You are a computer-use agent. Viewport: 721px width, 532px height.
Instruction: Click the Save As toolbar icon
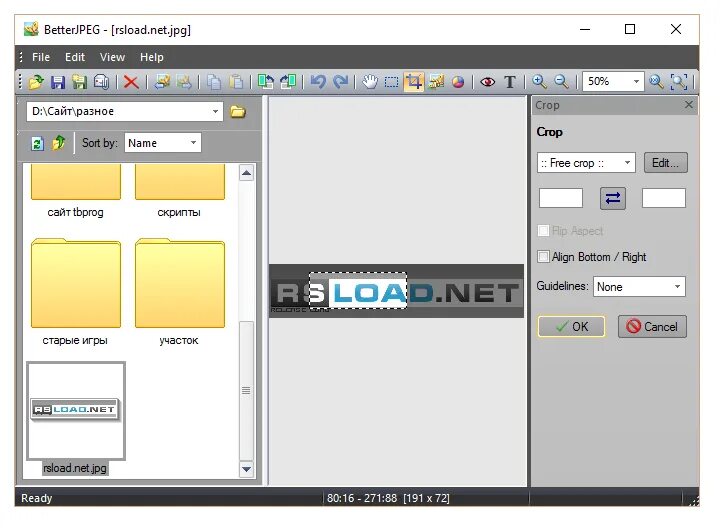point(80,82)
